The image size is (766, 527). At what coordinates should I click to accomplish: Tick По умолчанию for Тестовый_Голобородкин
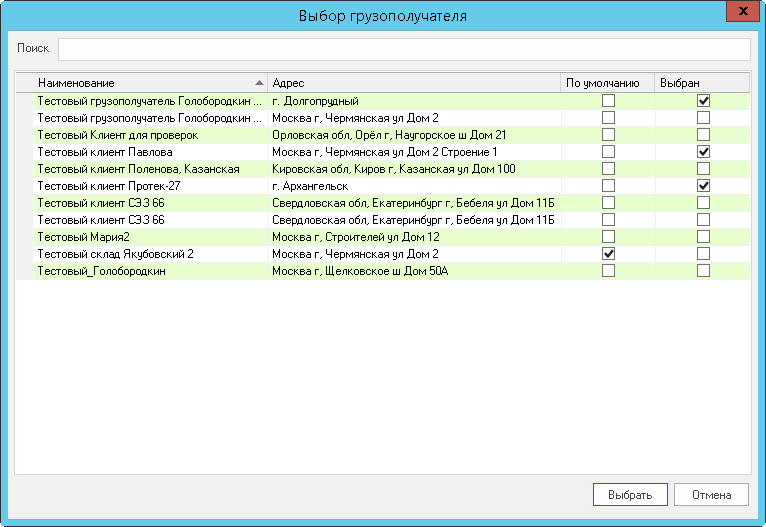tap(608, 271)
